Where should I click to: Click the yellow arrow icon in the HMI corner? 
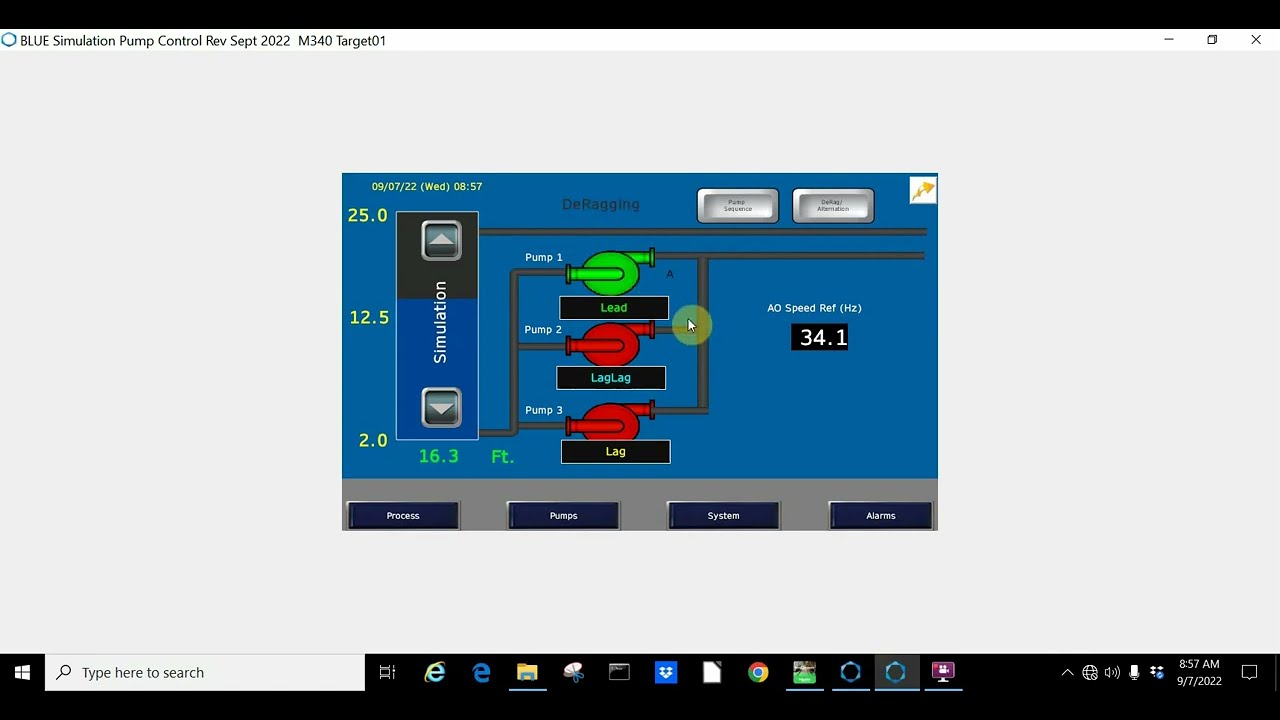923,190
